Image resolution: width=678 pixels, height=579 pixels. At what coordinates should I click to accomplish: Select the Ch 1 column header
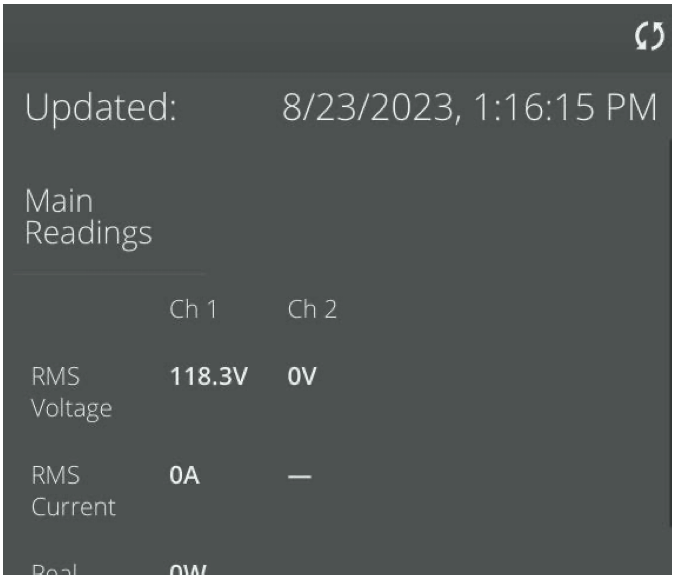click(193, 310)
